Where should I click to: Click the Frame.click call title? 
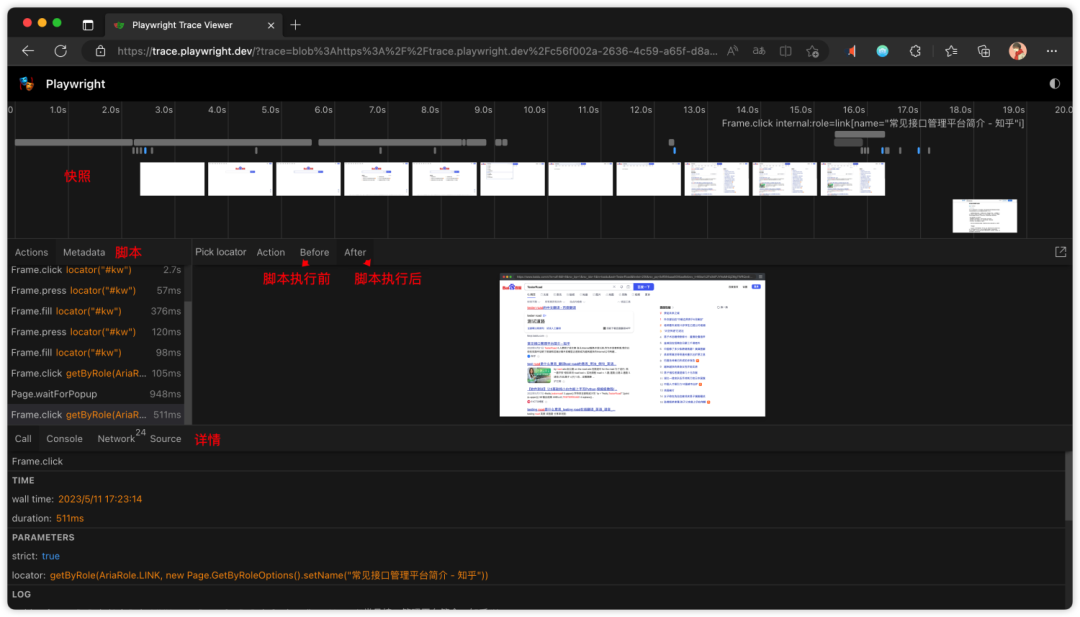pyautogui.click(x=37, y=461)
